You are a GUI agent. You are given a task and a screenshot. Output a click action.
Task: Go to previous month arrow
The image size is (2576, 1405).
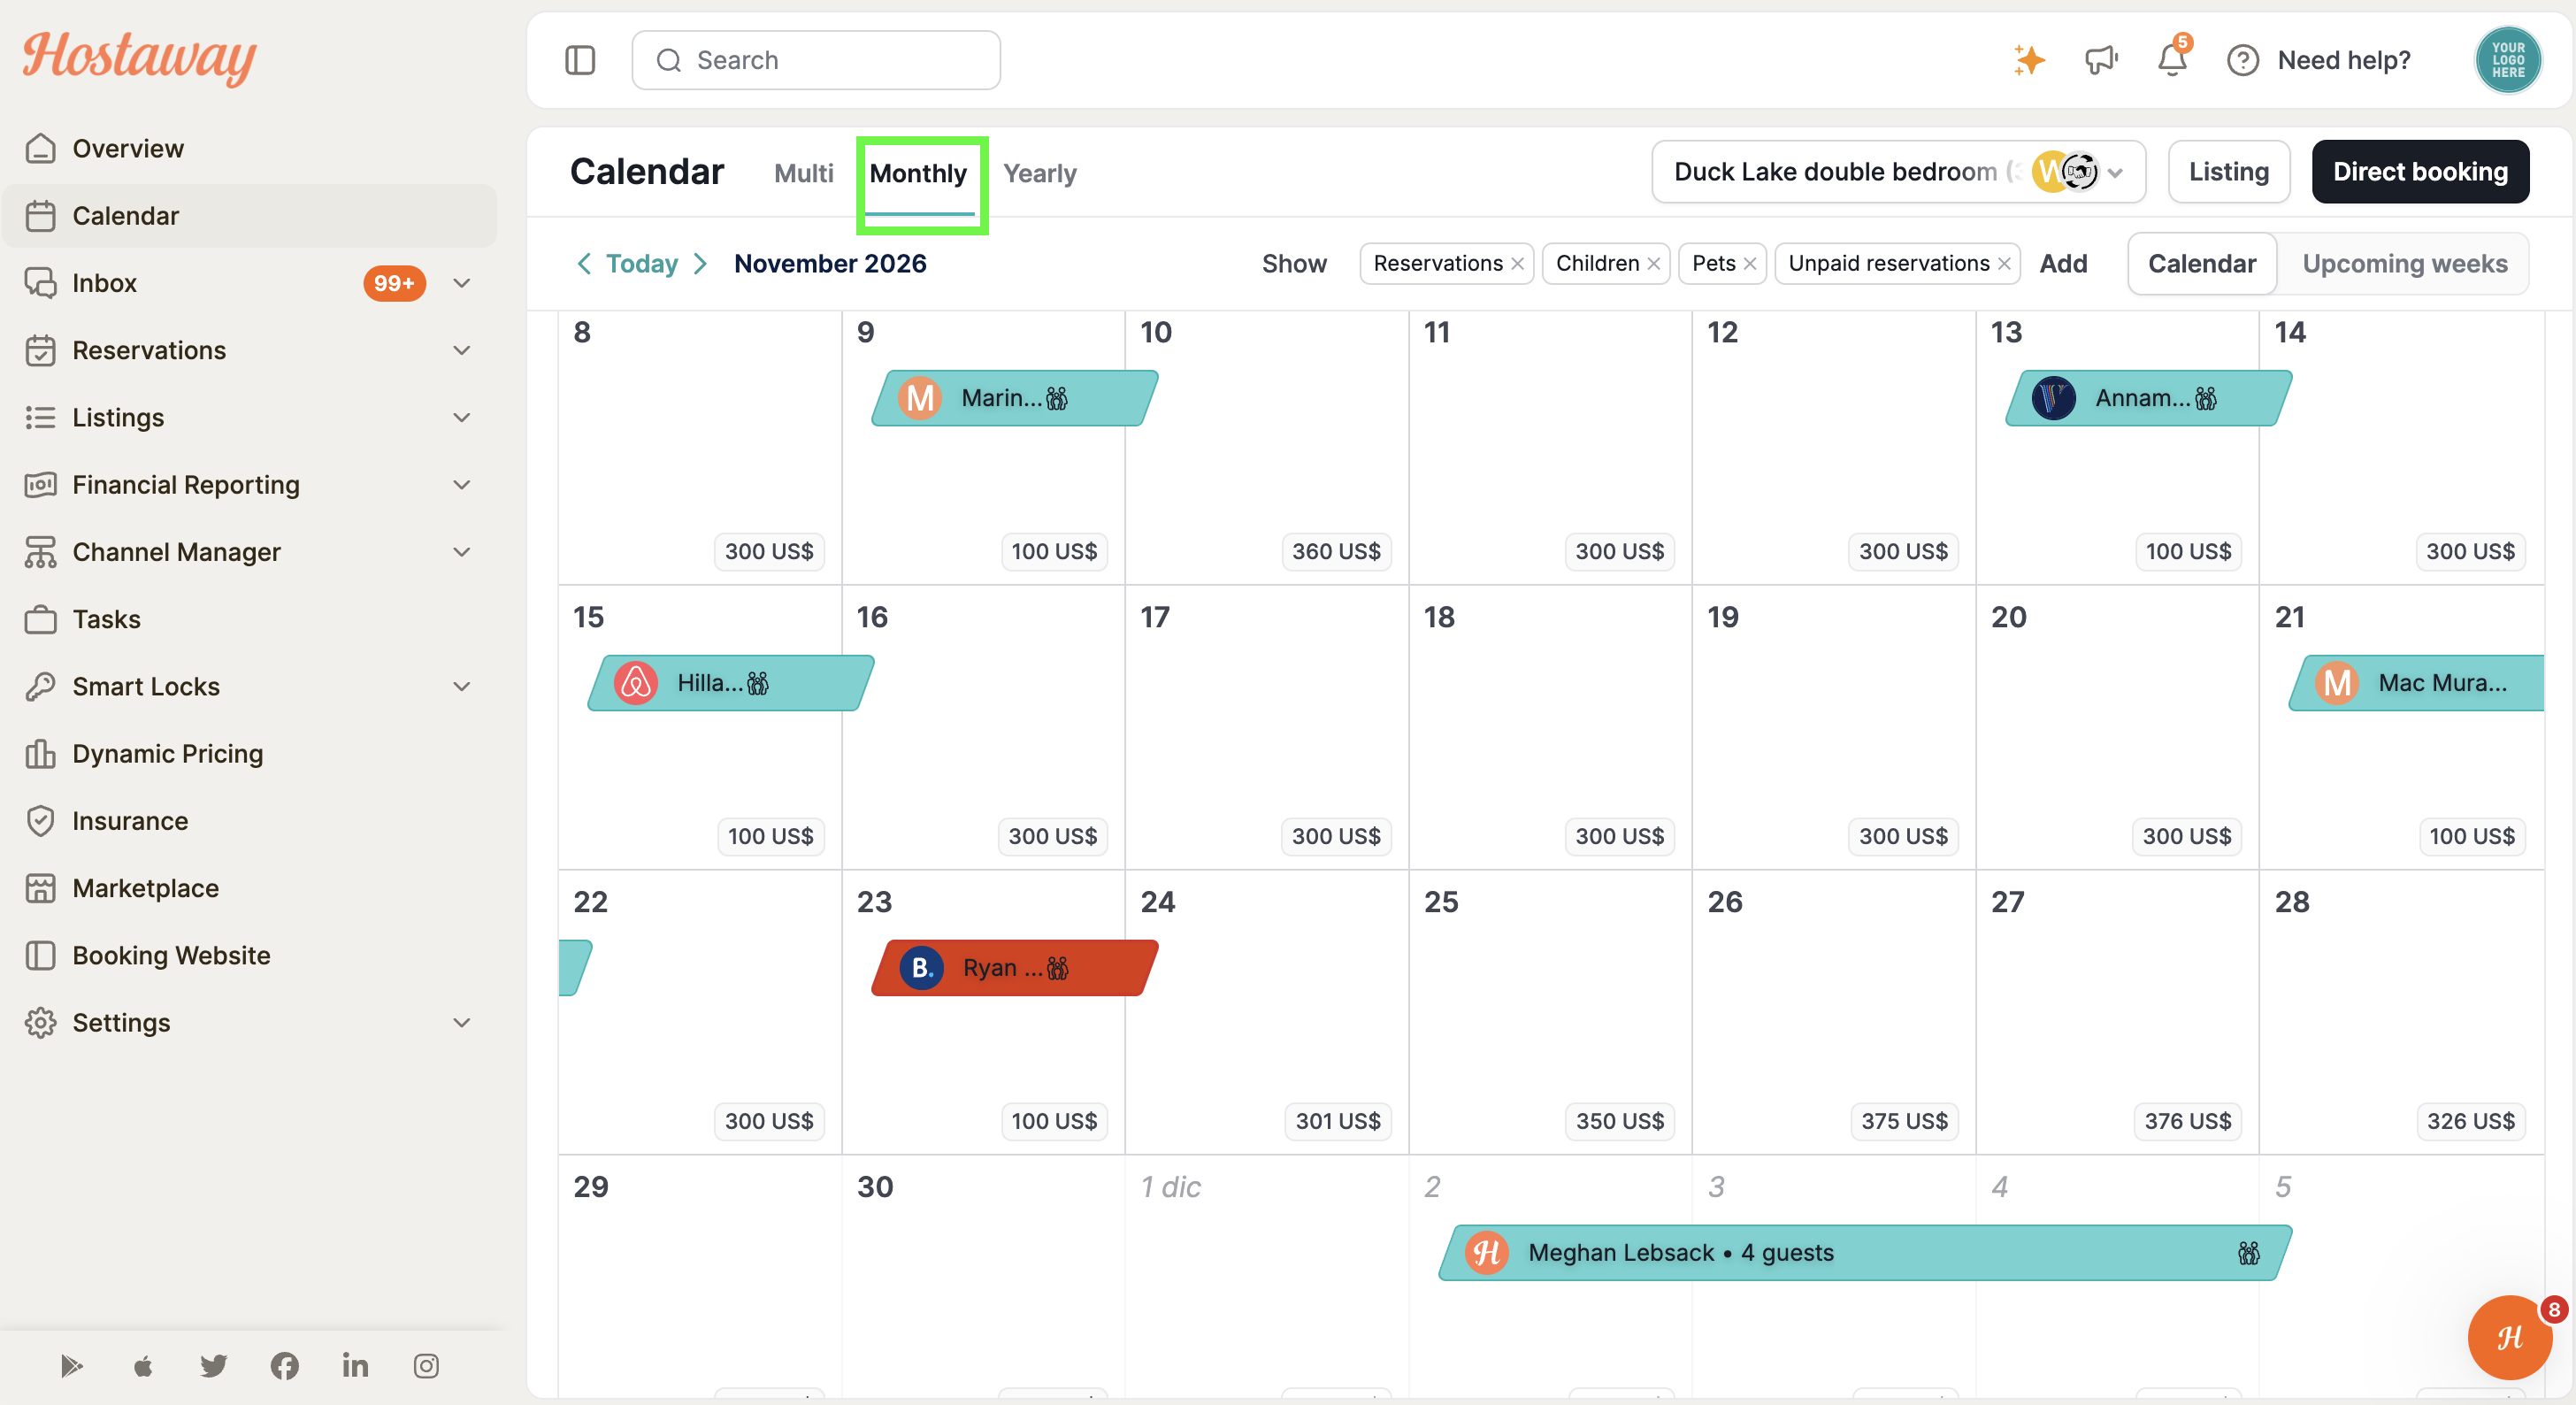point(585,263)
